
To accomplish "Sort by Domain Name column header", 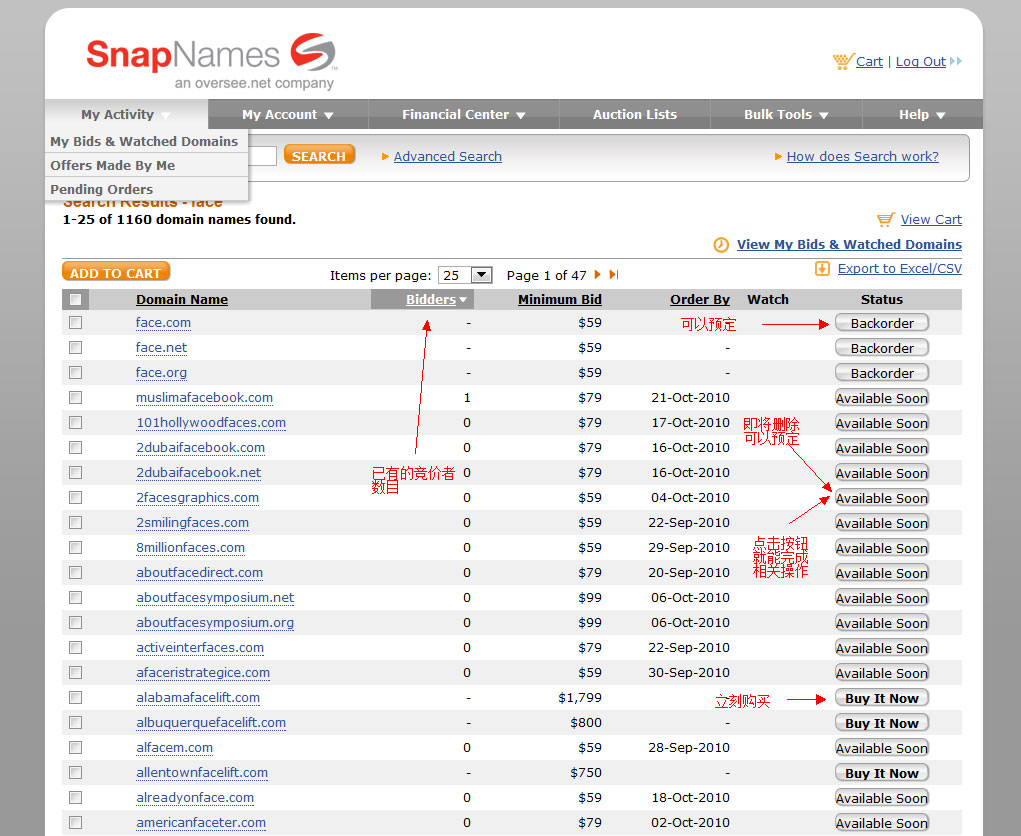I will [182, 300].
